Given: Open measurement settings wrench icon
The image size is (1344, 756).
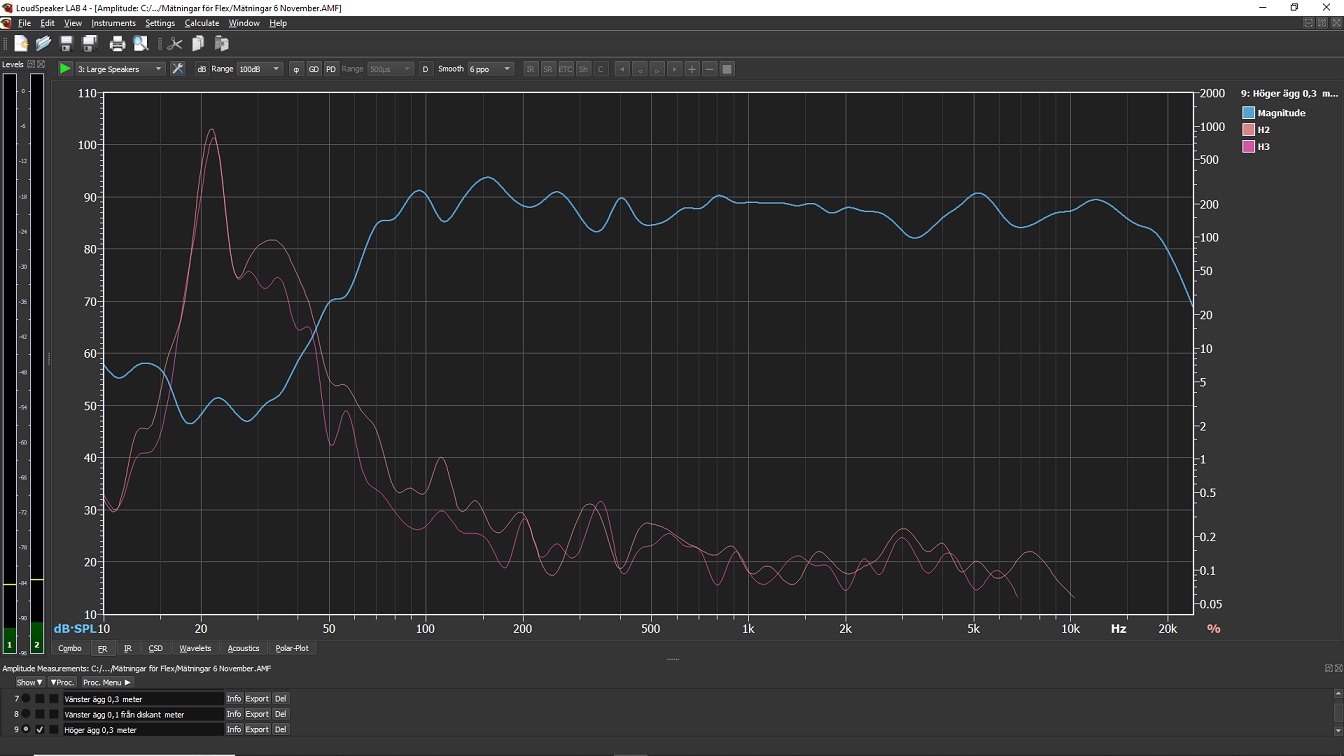Looking at the screenshot, I should 177,69.
